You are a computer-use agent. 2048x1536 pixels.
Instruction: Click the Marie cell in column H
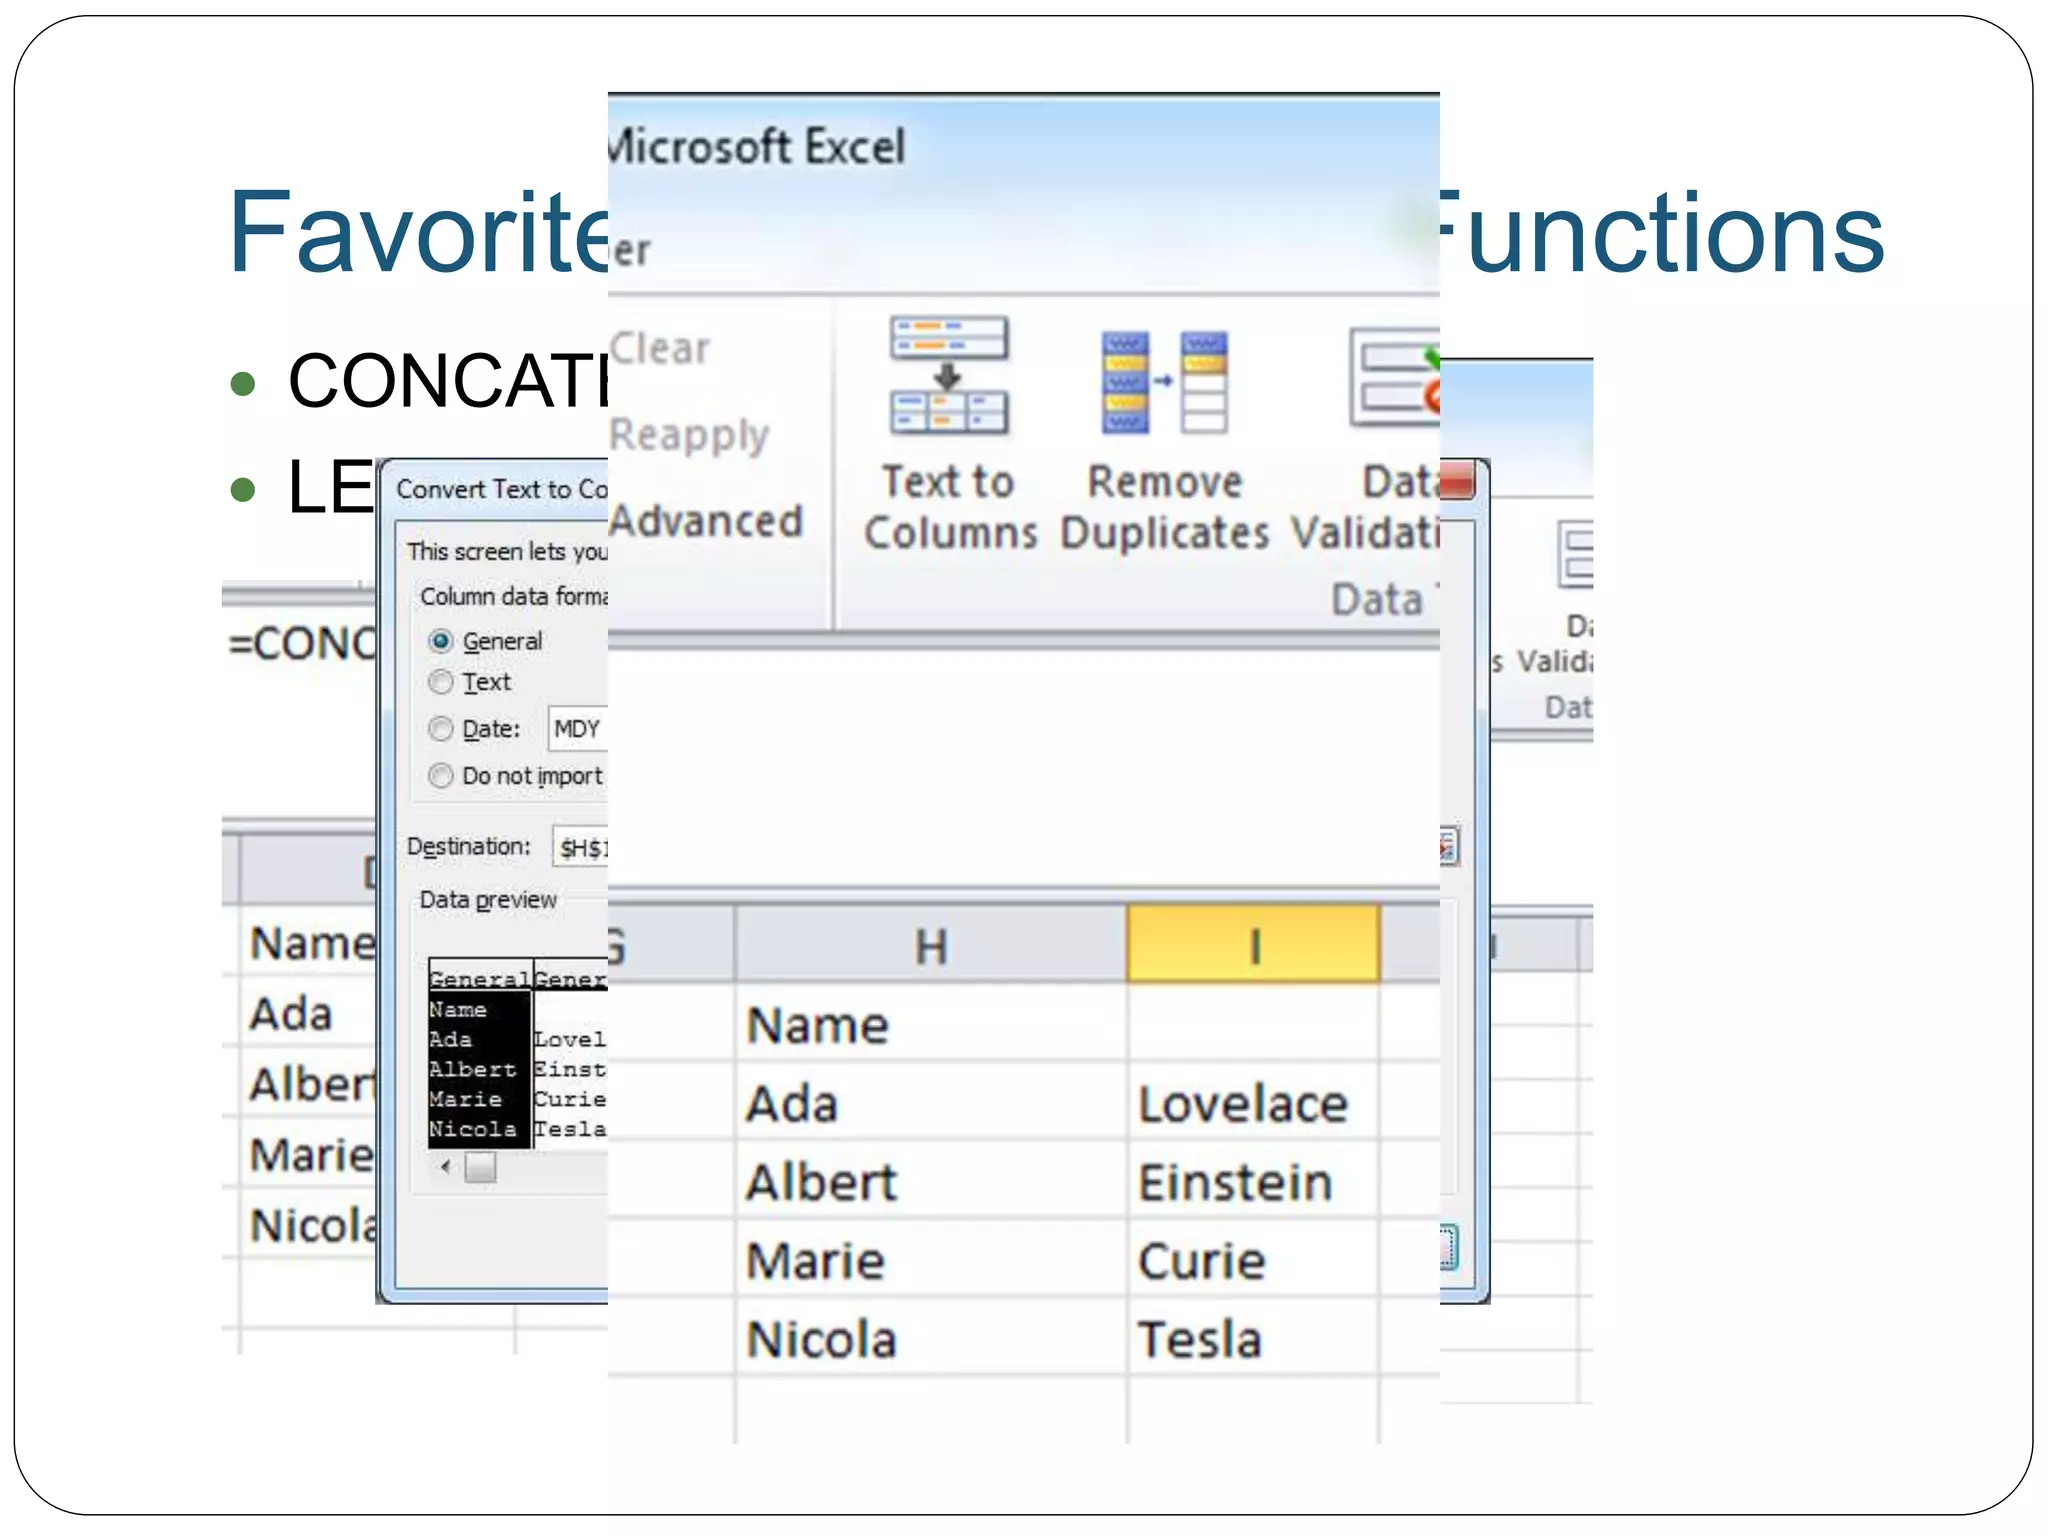point(931,1258)
